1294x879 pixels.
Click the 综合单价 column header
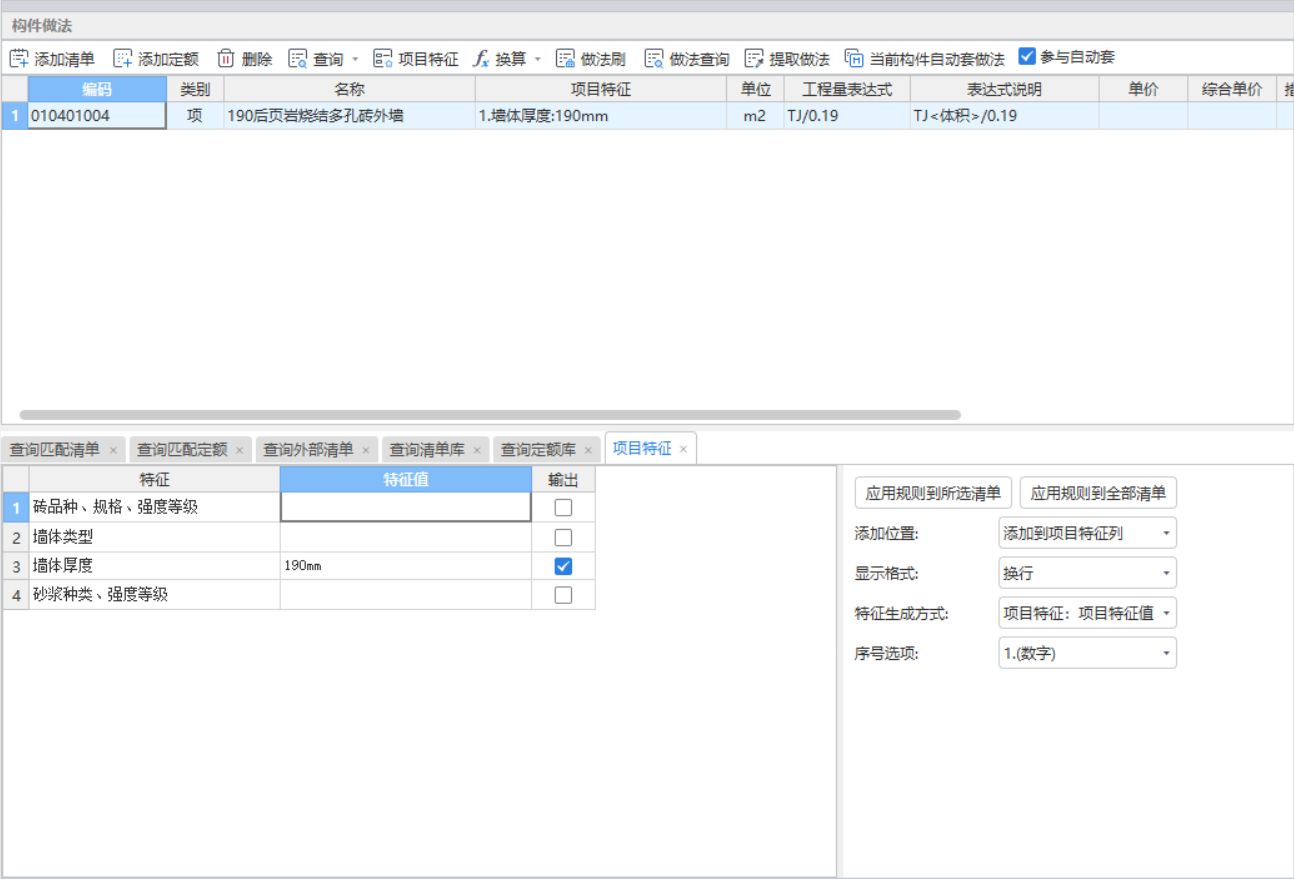(x=1232, y=89)
